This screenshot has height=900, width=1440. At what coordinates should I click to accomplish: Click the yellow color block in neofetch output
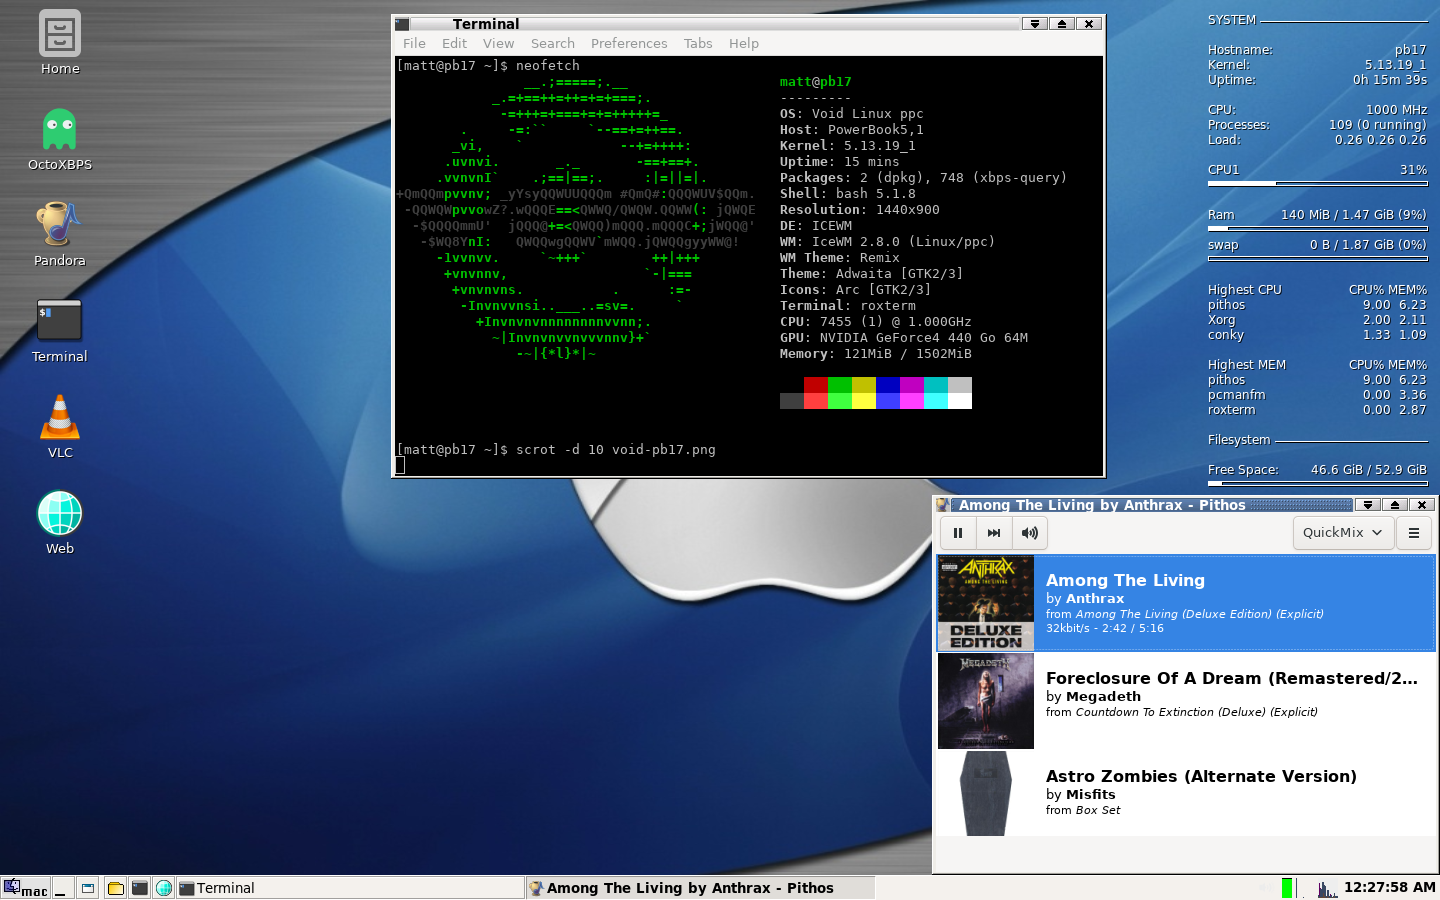[864, 401]
